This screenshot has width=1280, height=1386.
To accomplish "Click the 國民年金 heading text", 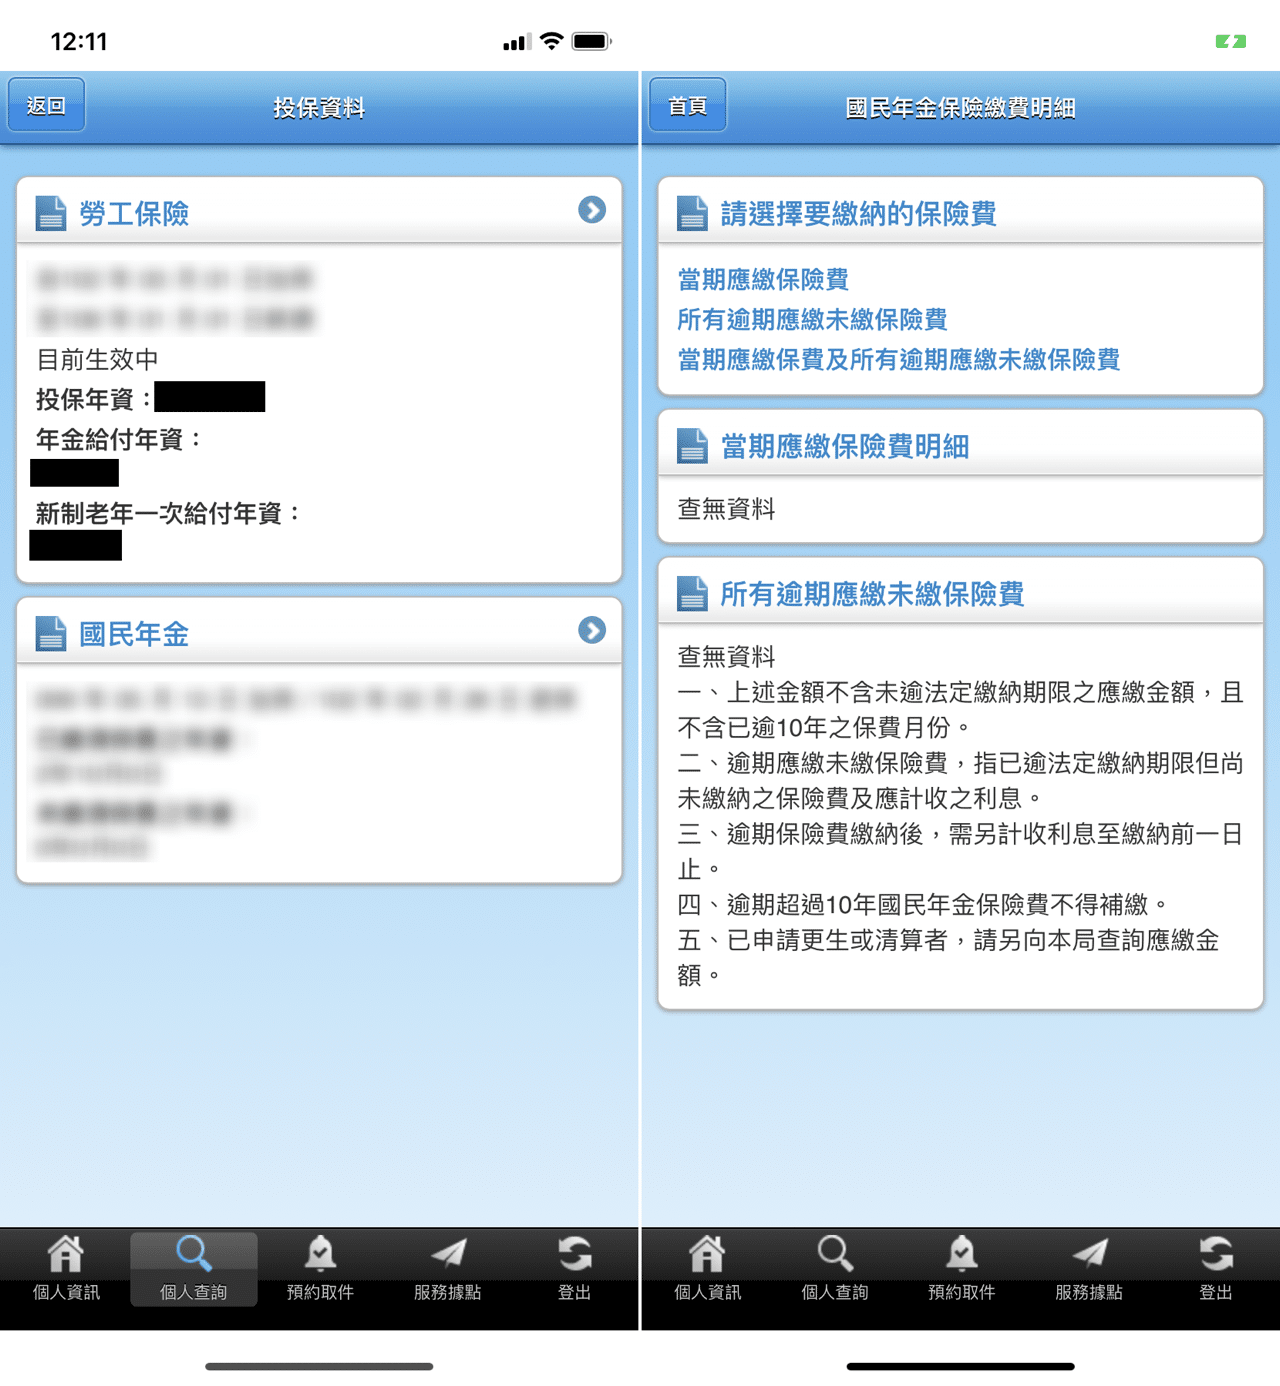I will 134,634.
